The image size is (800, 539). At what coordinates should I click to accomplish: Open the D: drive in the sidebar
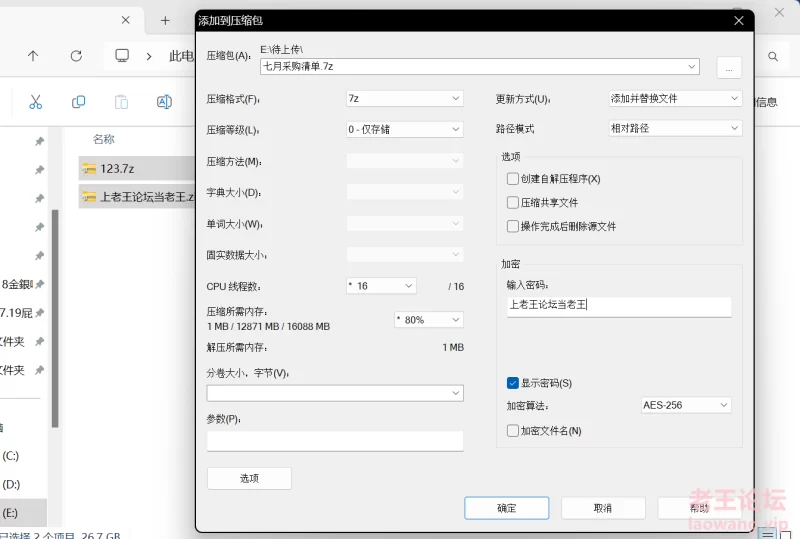pos(11,484)
